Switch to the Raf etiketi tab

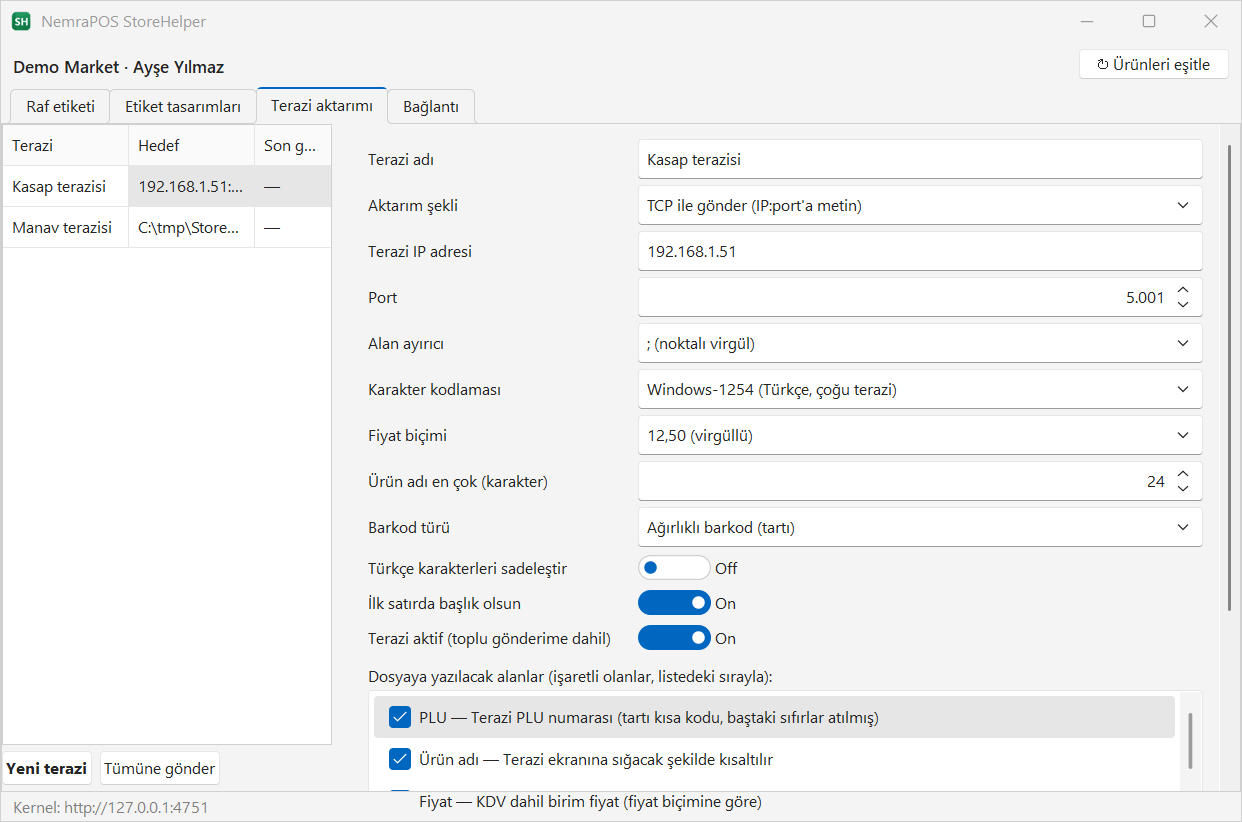coord(60,107)
